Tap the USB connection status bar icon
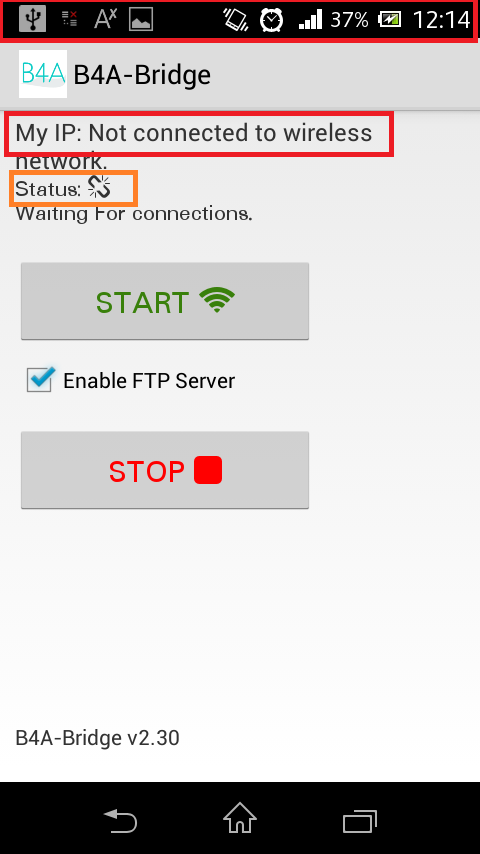The image size is (480, 854). [x=33, y=20]
